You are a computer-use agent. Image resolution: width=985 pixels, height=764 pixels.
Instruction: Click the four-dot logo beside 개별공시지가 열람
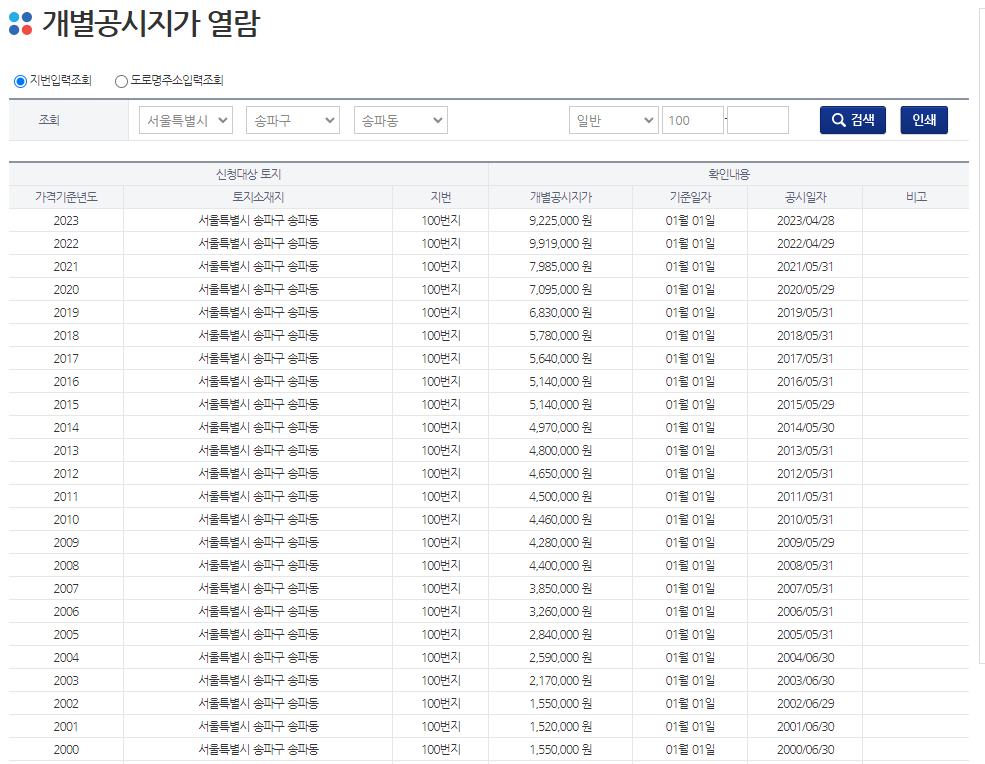[x=21, y=24]
